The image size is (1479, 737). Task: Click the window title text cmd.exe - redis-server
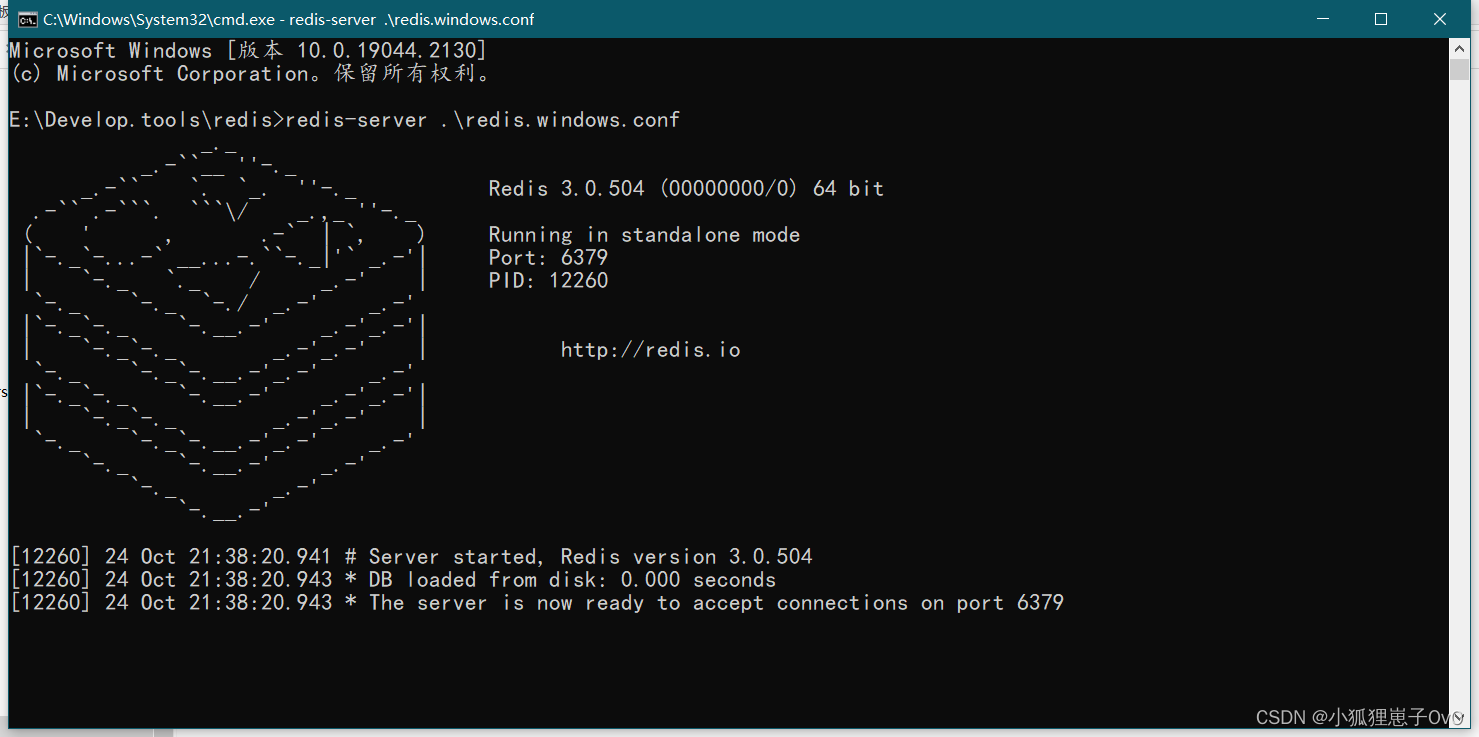[289, 20]
